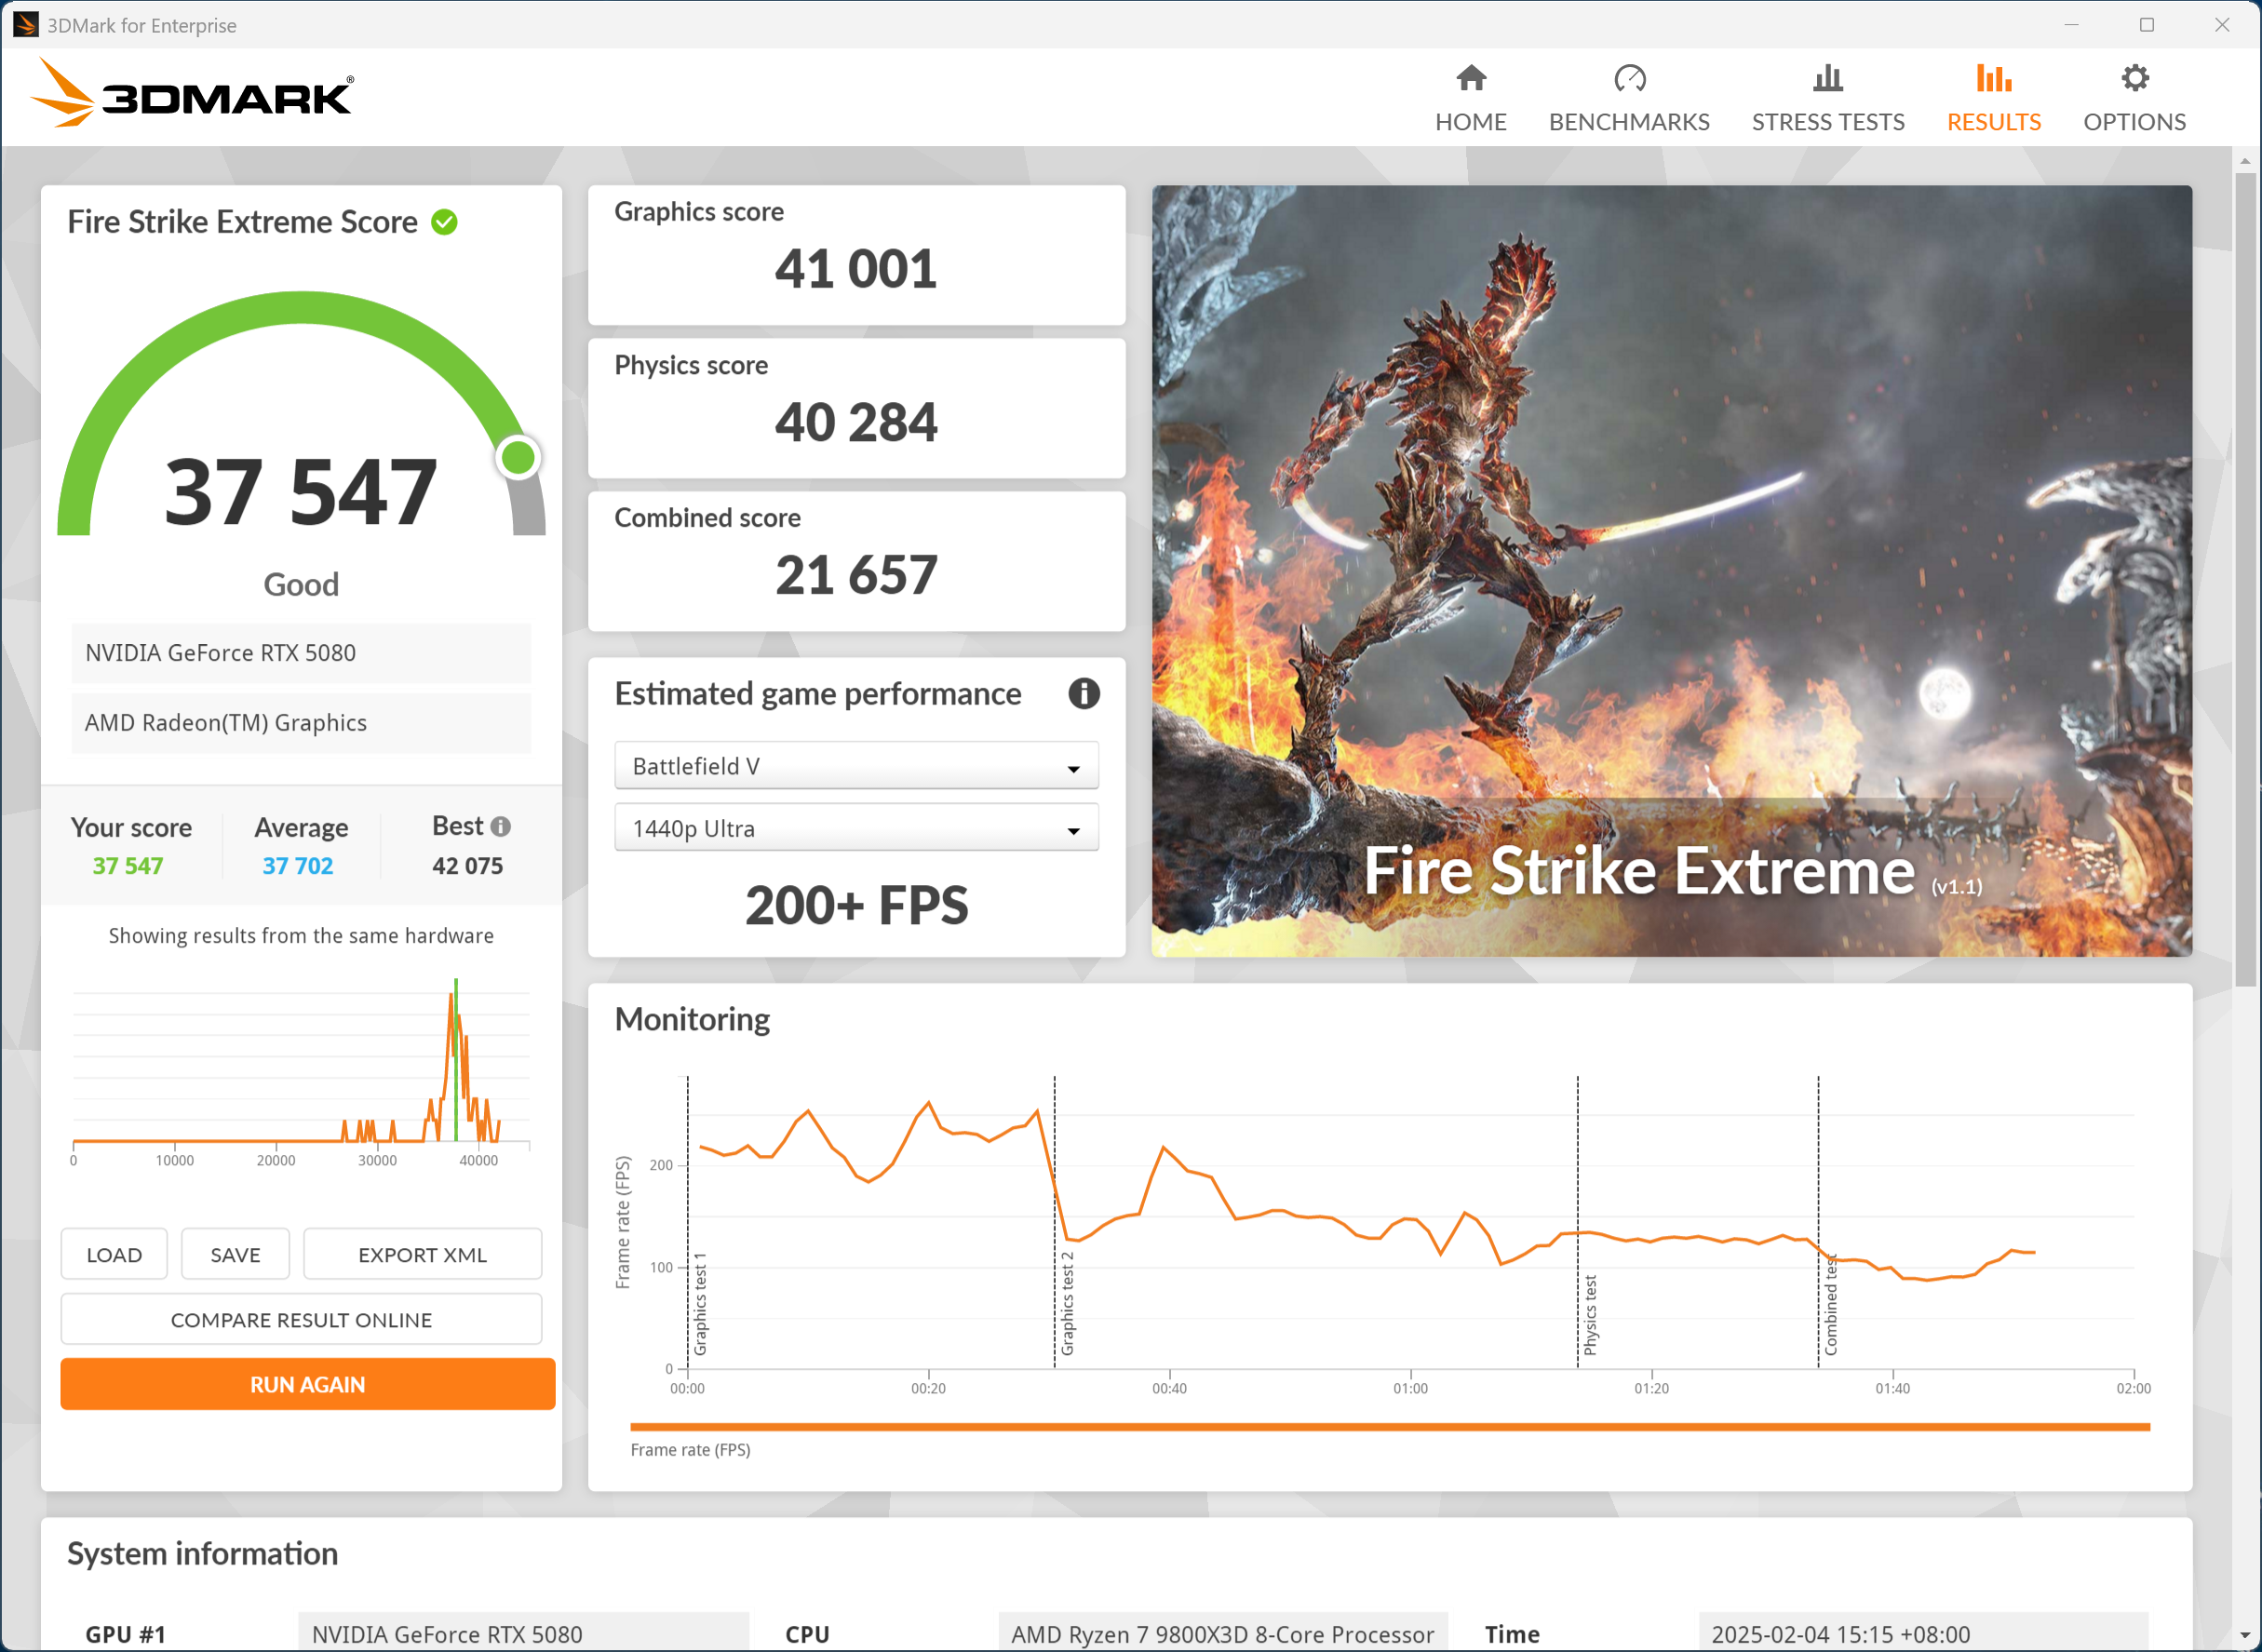Image resolution: width=2262 pixels, height=1652 pixels.
Task: Click the info icon next to Best
Action: pyautogui.click(x=501, y=826)
